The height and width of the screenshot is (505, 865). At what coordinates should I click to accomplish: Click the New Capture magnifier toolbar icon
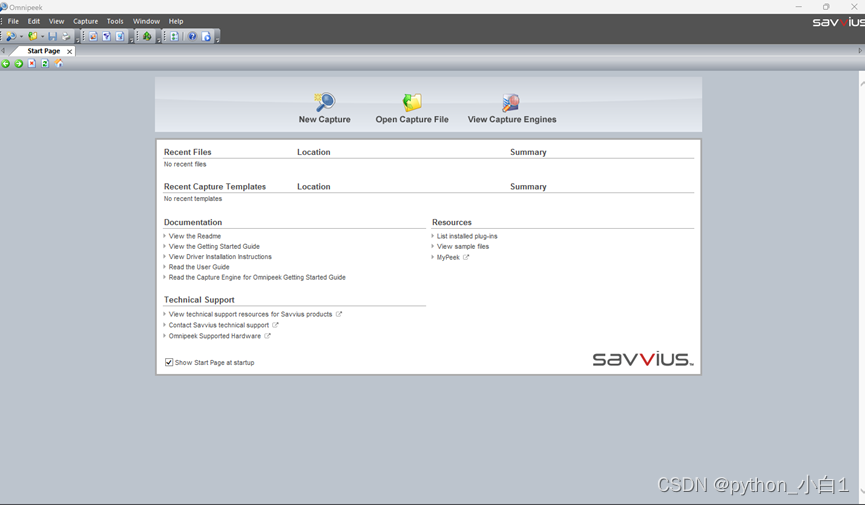click(10, 36)
